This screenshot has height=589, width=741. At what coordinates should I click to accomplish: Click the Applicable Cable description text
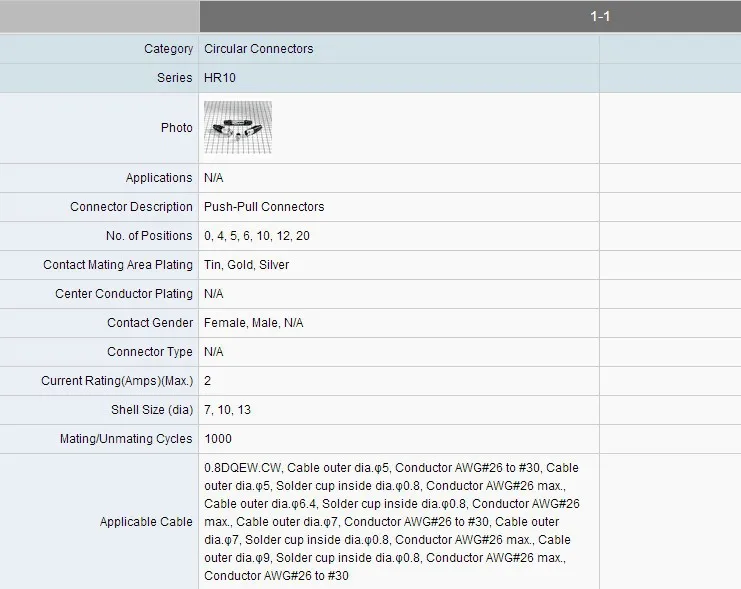(392, 522)
